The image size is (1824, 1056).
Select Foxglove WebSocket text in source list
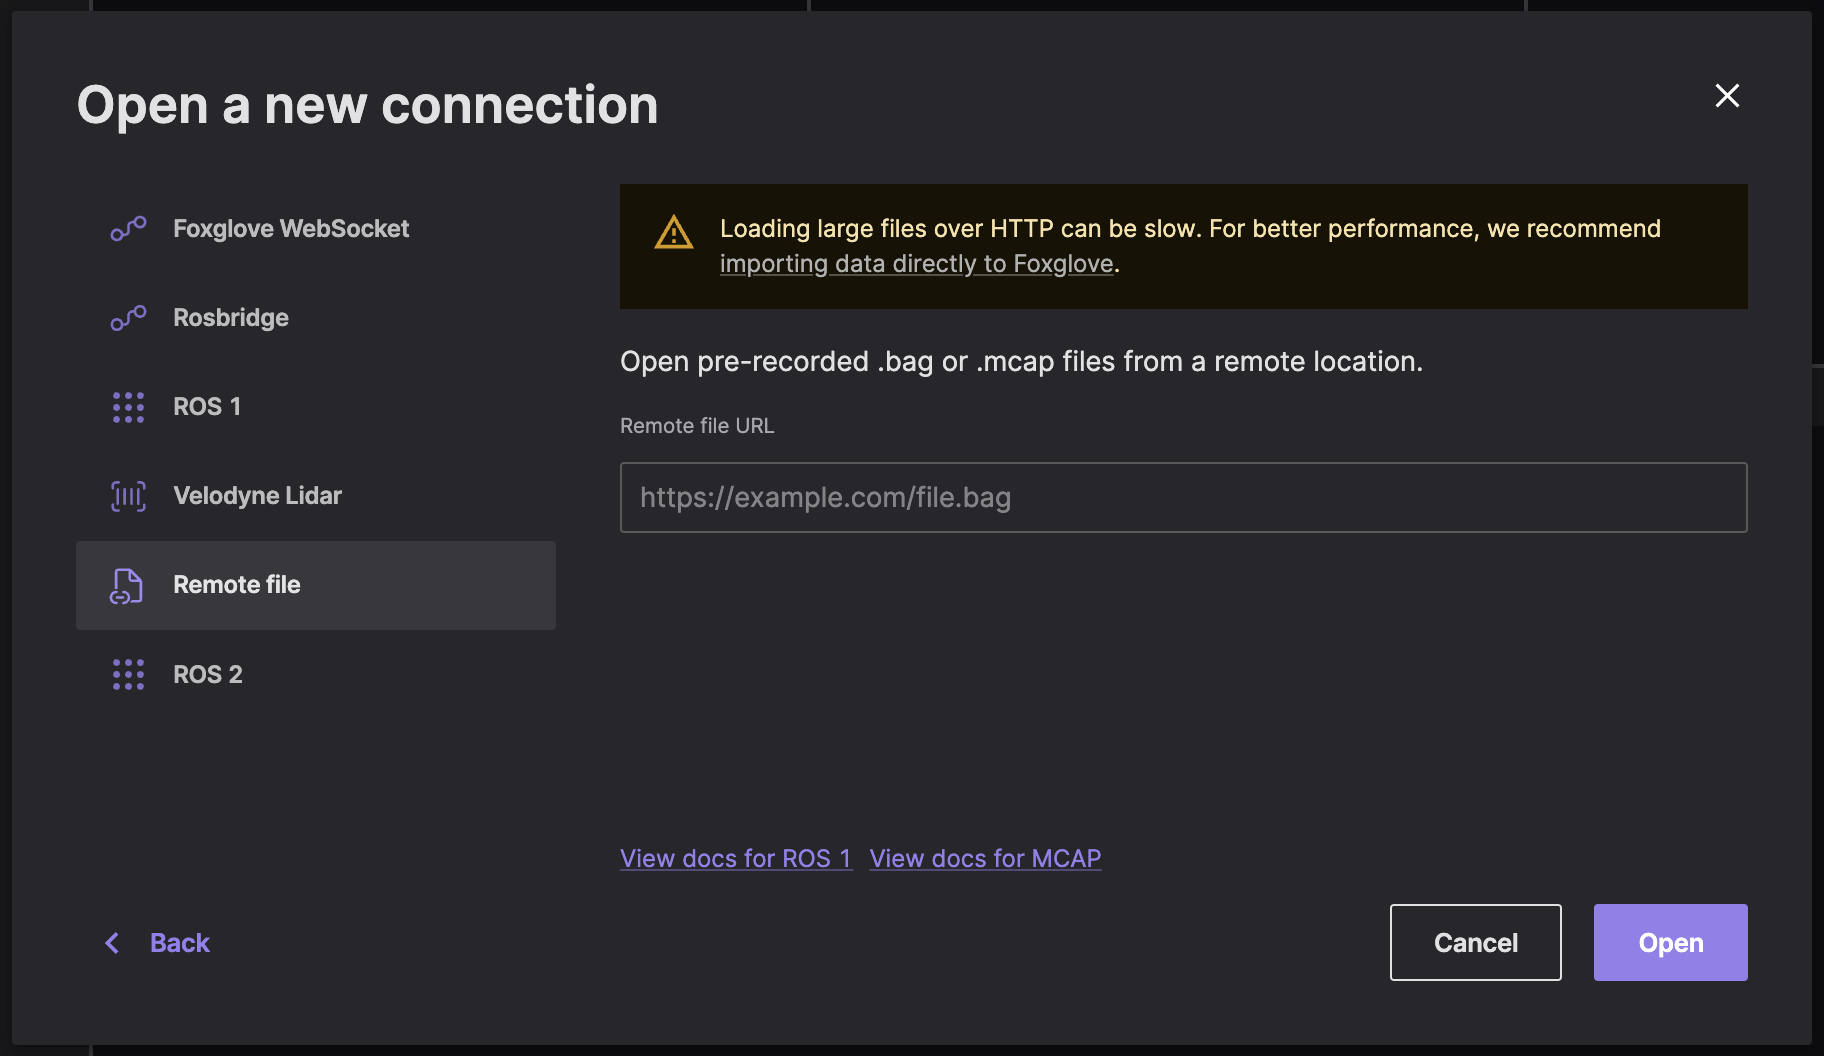click(291, 229)
